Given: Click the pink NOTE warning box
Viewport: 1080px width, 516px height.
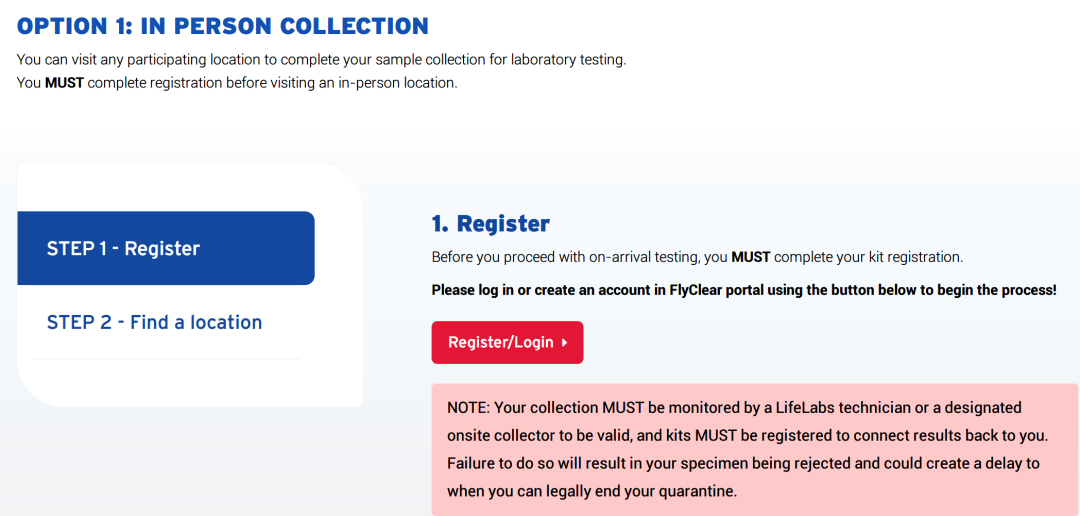Looking at the screenshot, I should click(x=755, y=450).
